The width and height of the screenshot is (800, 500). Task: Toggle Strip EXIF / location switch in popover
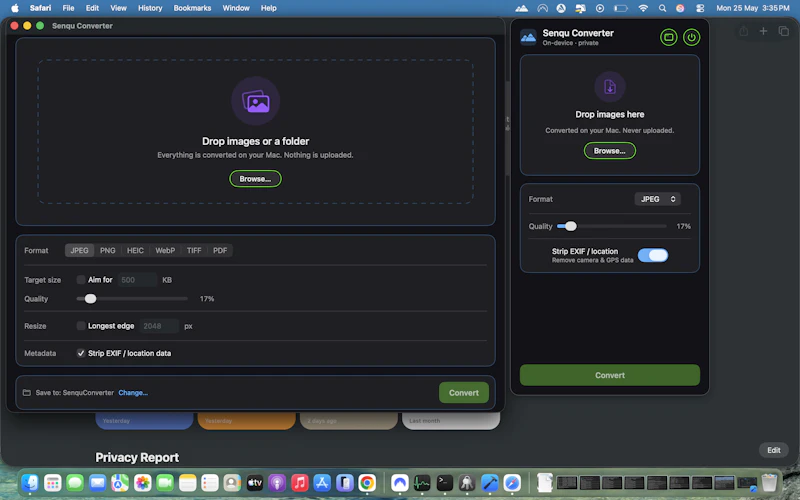[x=653, y=255]
